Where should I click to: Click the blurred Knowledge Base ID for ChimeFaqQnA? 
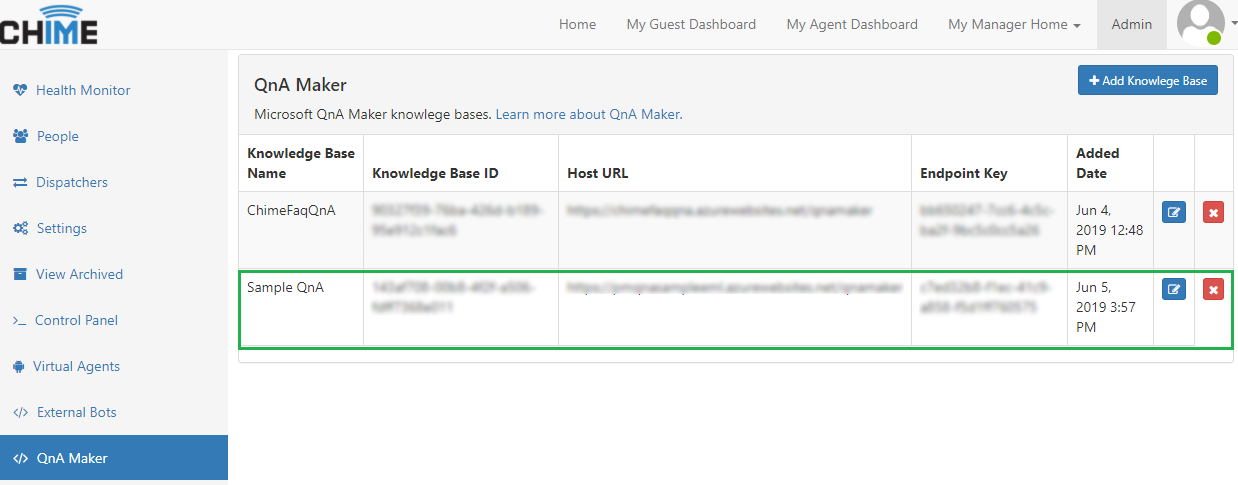[457, 220]
